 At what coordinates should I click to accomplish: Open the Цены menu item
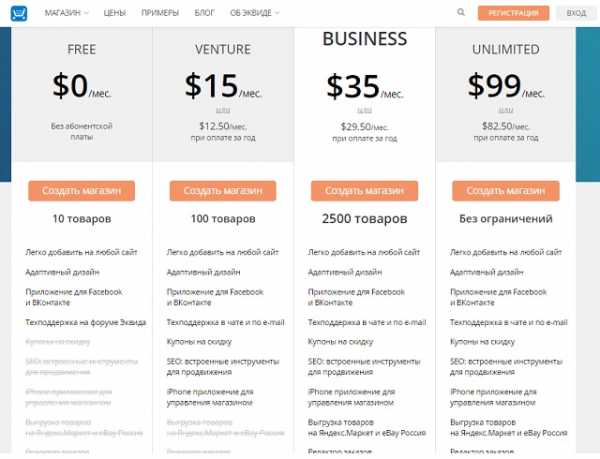point(114,13)
